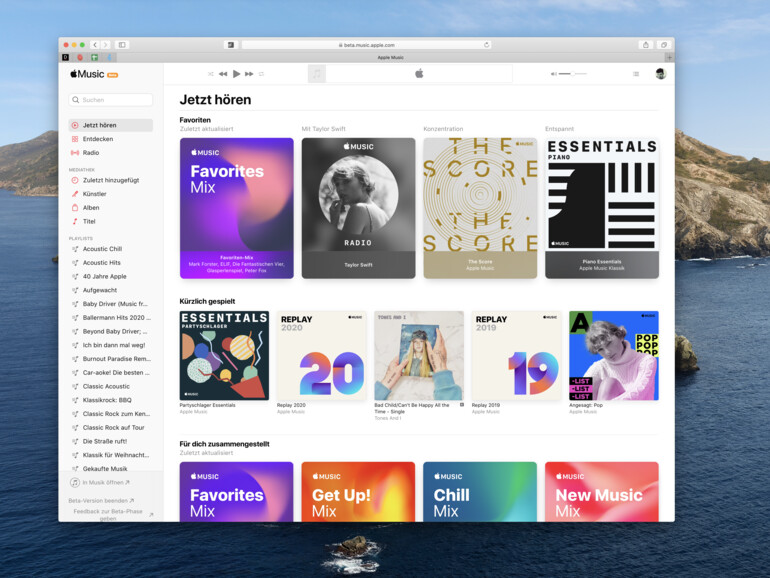Open the Acoustic Chill playlist
Screen dimensions: 770x578
[111, 249]
